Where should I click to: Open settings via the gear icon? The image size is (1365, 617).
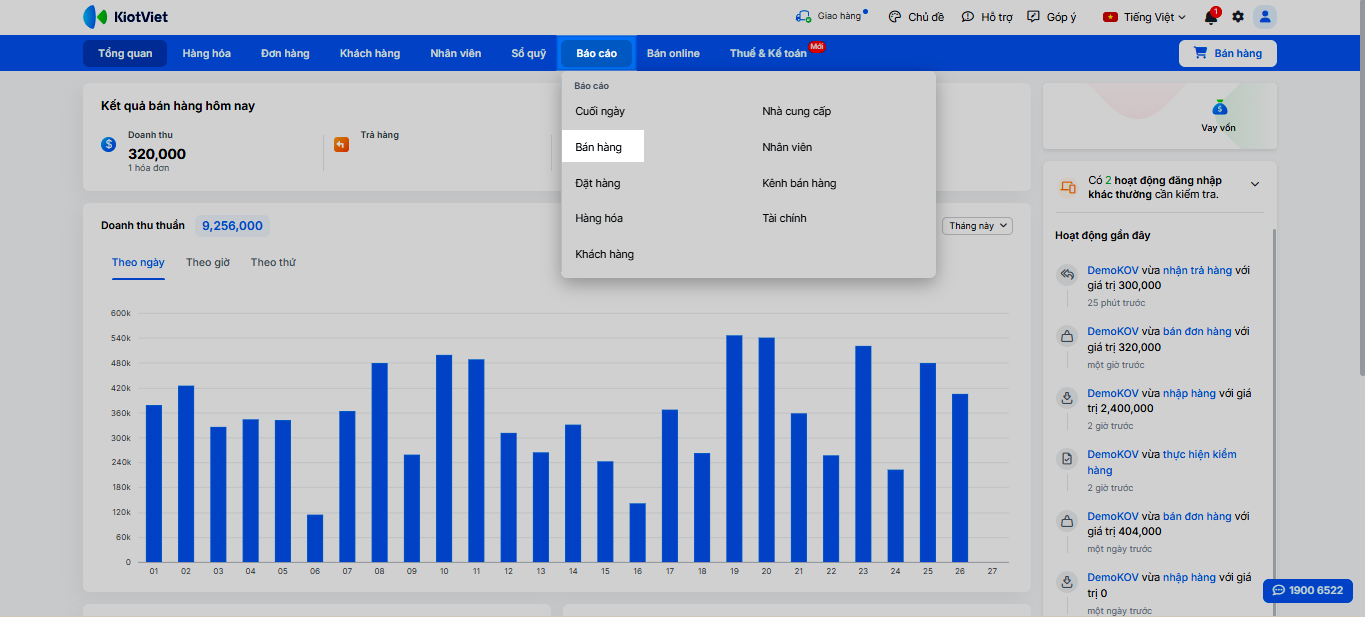coord(1238,17)
